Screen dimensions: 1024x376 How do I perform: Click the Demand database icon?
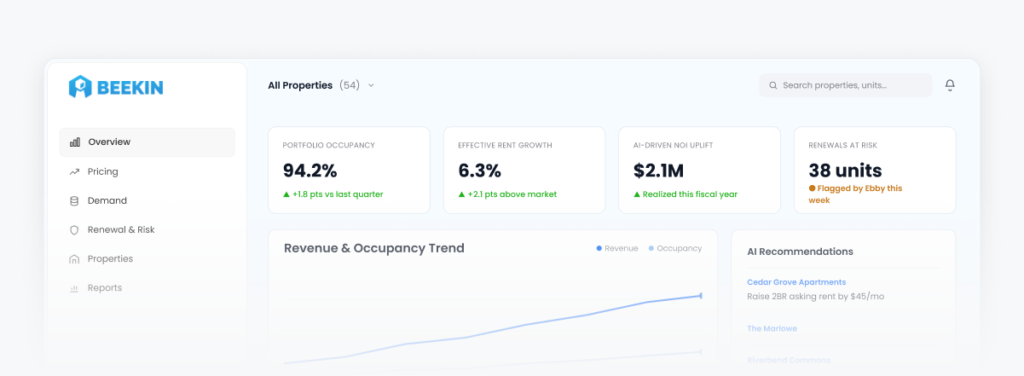tap(74, 201)
